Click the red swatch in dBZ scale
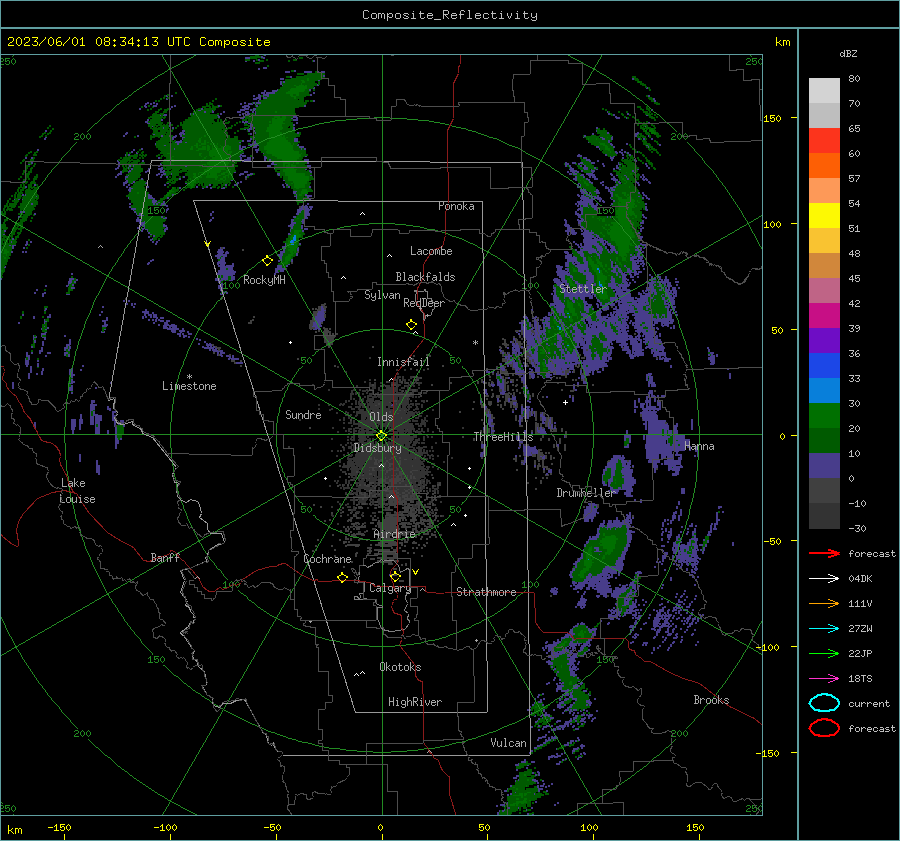This screenshot has width=900, height=841. click(x=824, y=141)
